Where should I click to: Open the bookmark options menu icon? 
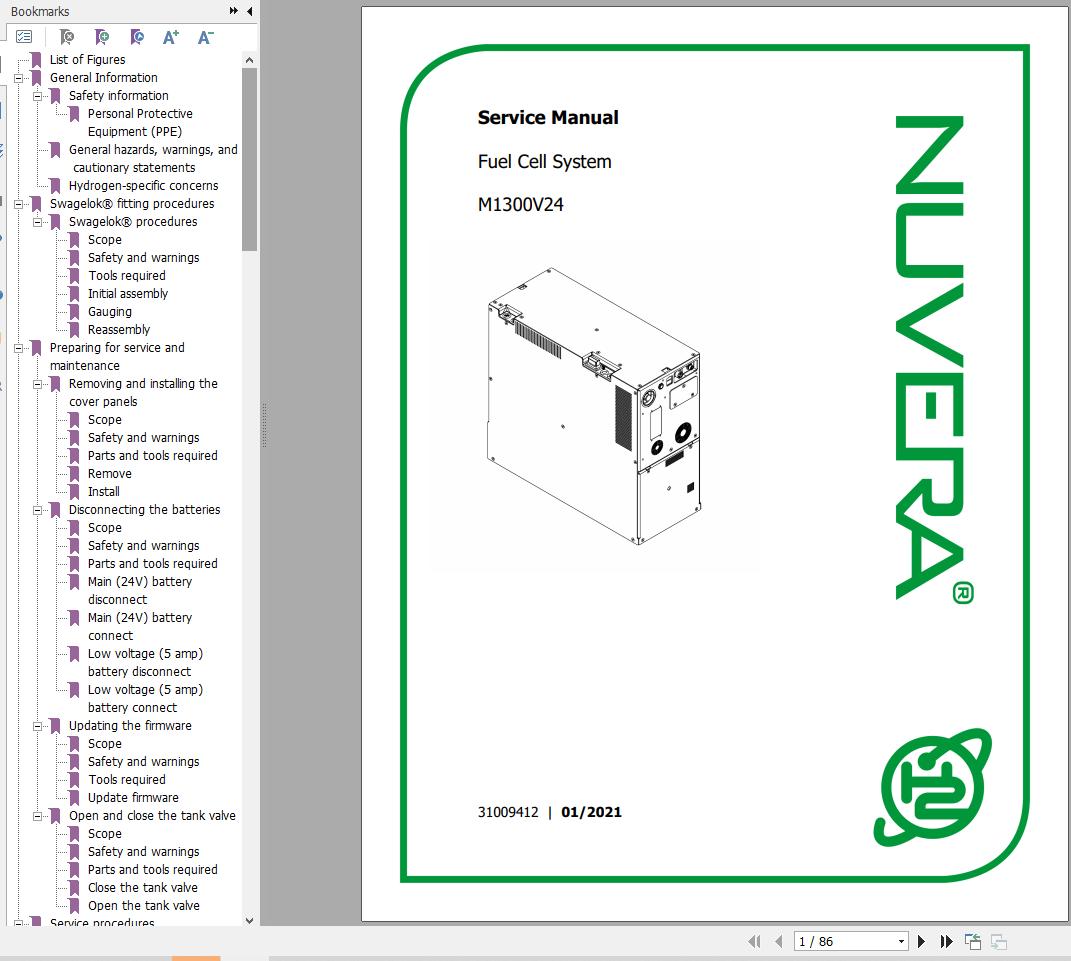tap(24, 37)
